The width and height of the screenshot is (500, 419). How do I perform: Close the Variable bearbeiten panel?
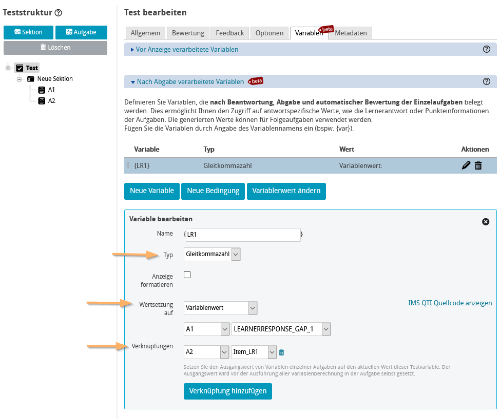coord(485,222)
